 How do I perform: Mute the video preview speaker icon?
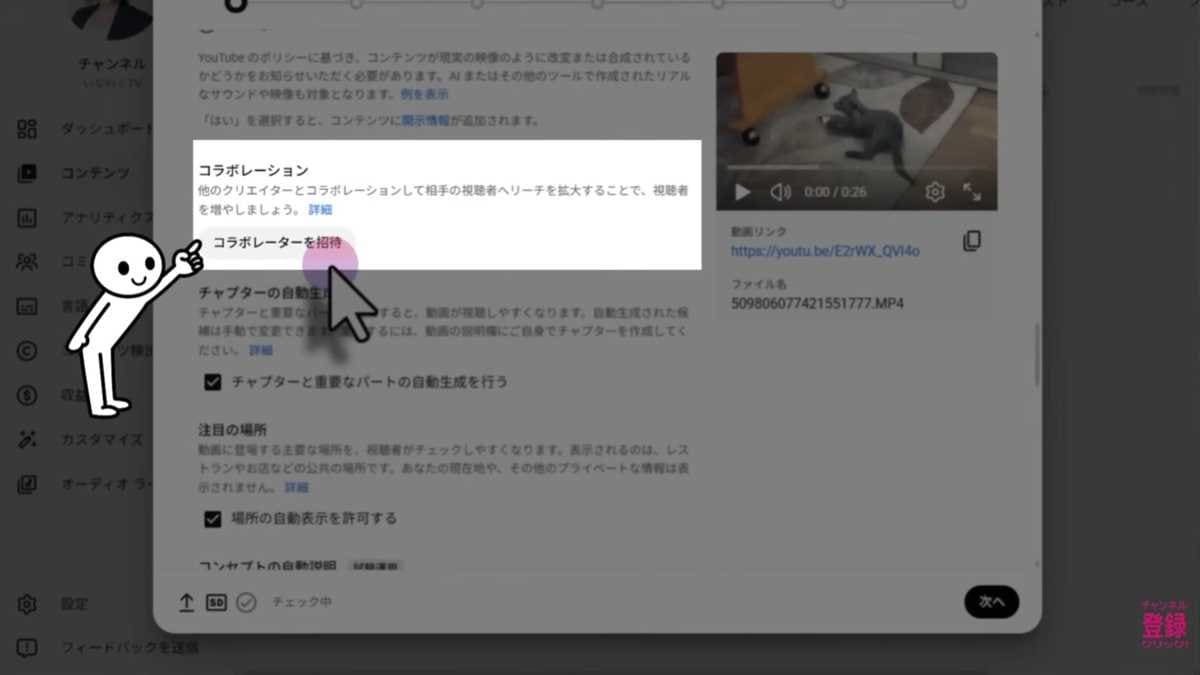pyautogui.click(x=780, y=191)
